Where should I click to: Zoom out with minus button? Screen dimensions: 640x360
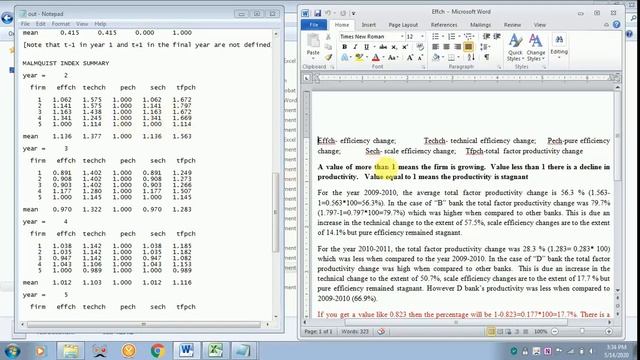tap(555, 331)
